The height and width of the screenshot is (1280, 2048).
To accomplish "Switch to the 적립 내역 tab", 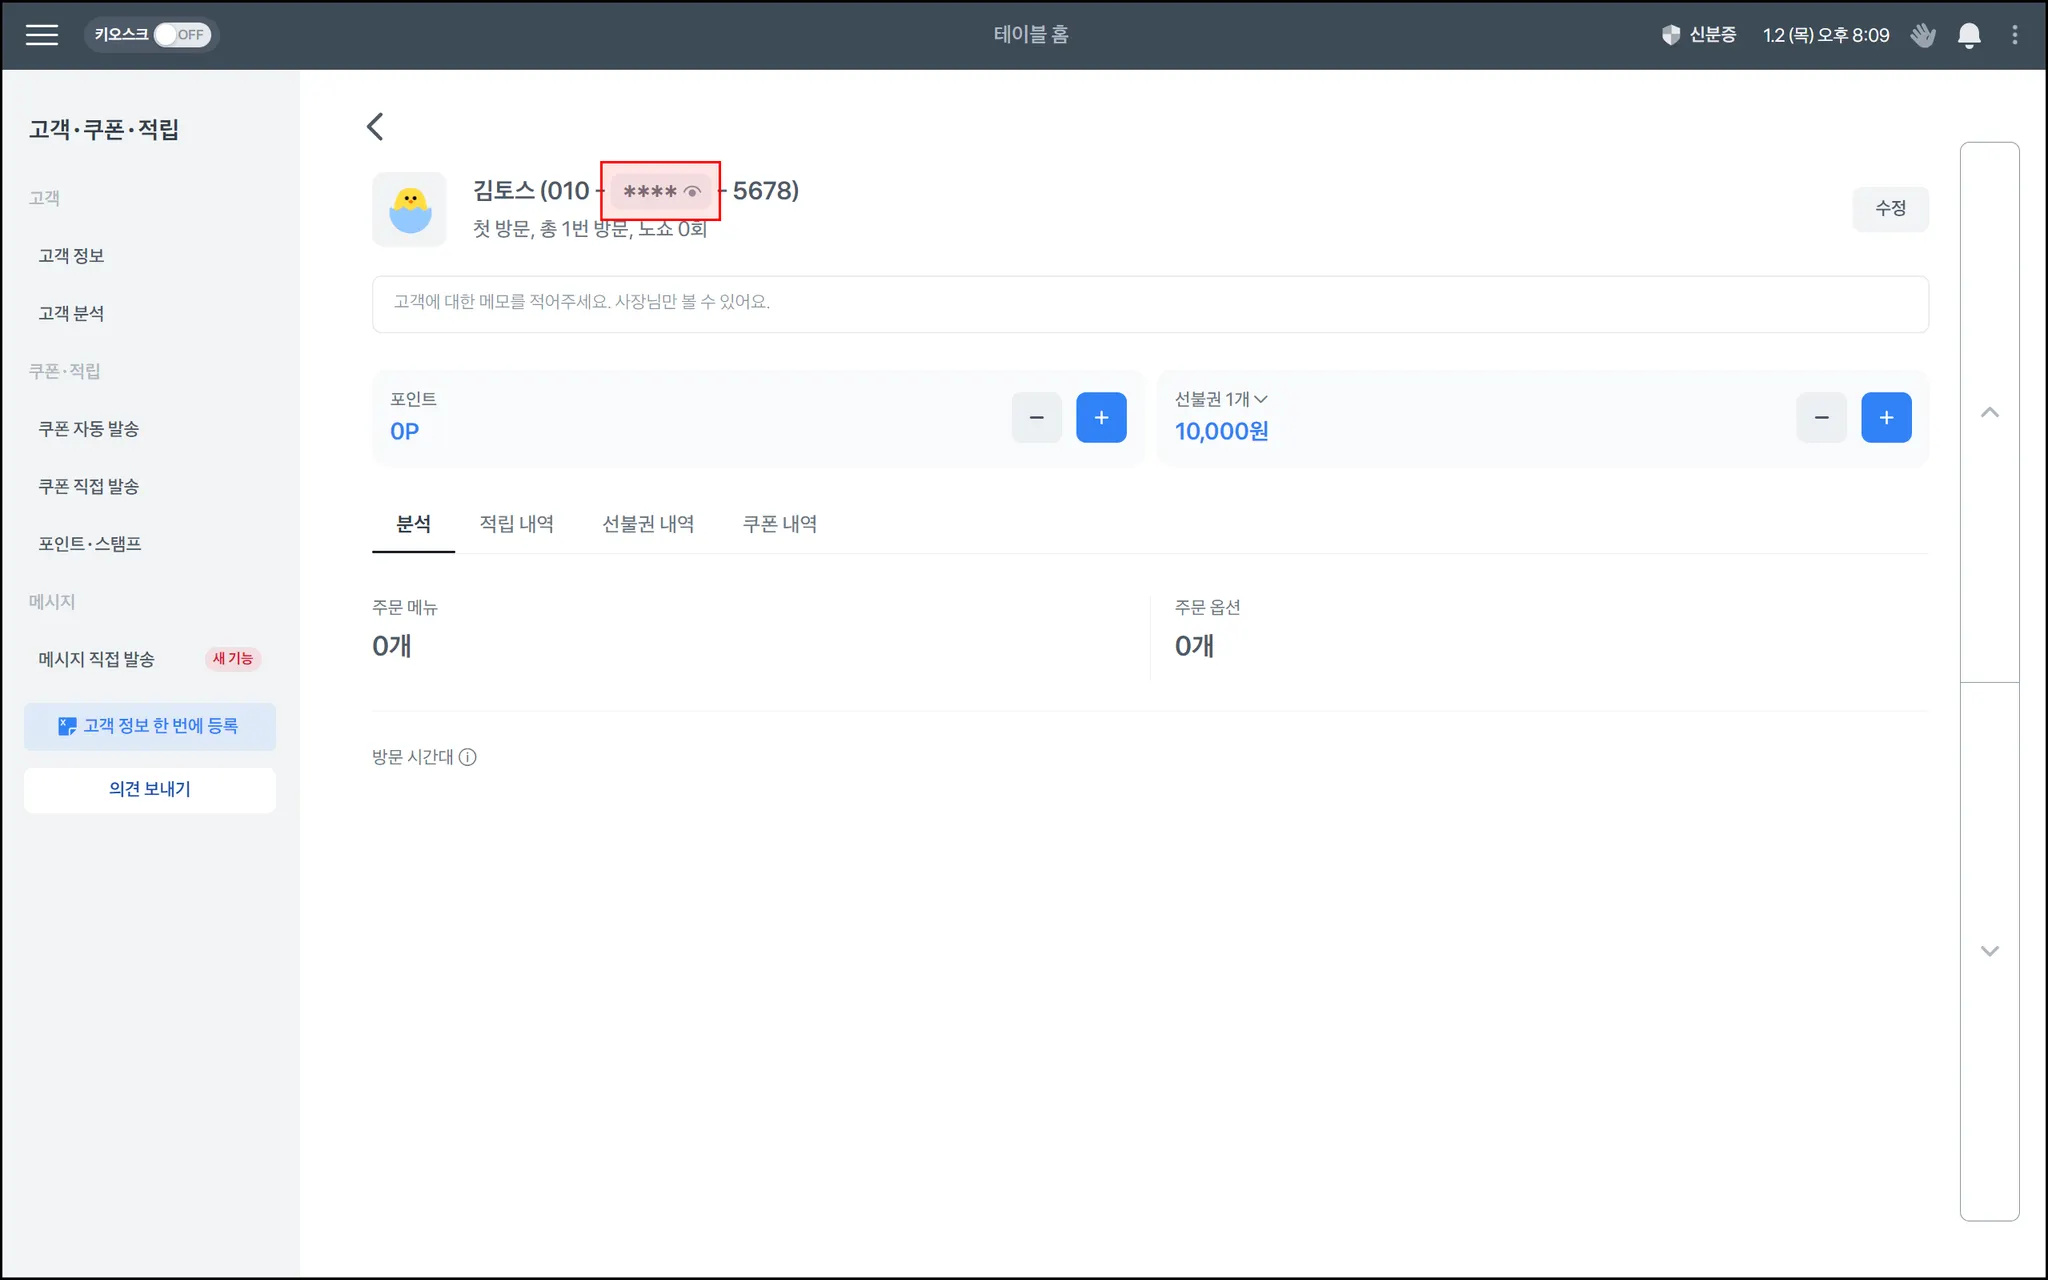I will (x=516, y=524).
